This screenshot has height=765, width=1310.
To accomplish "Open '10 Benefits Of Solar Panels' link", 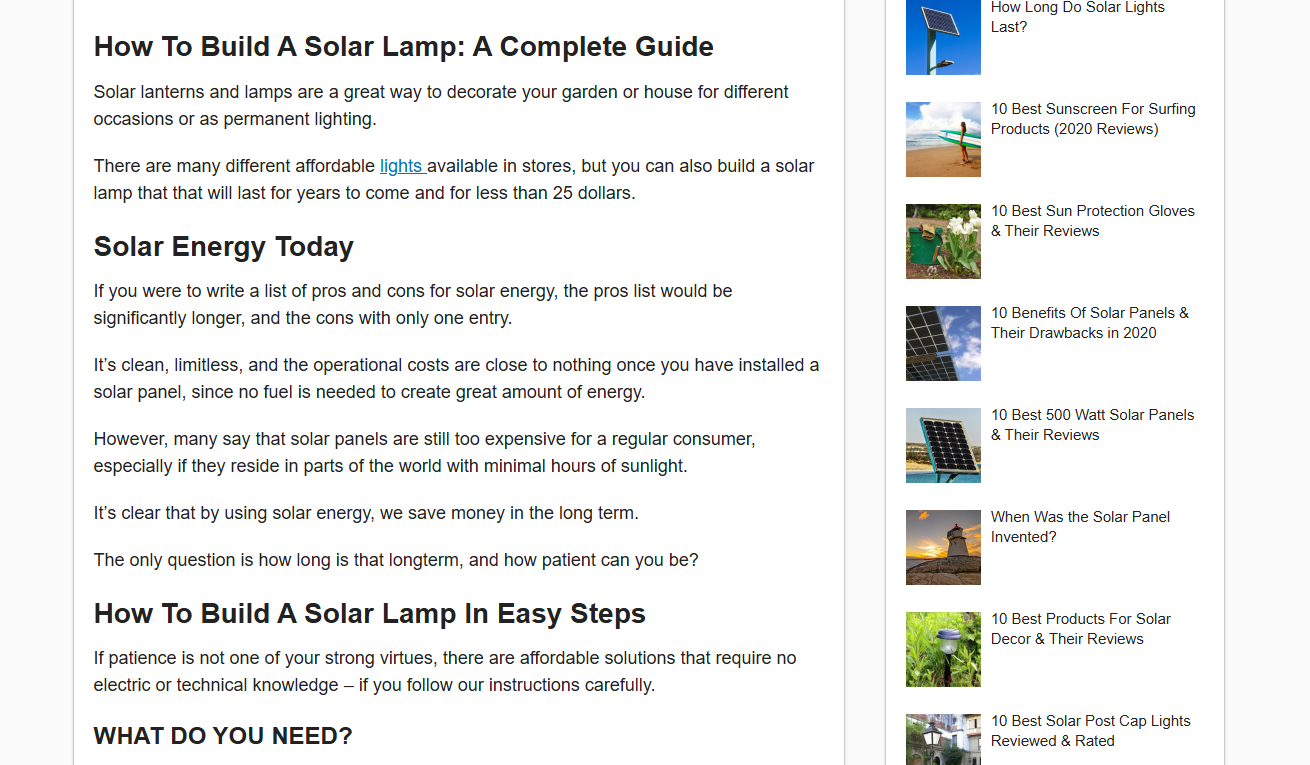I will [1089, 323].
